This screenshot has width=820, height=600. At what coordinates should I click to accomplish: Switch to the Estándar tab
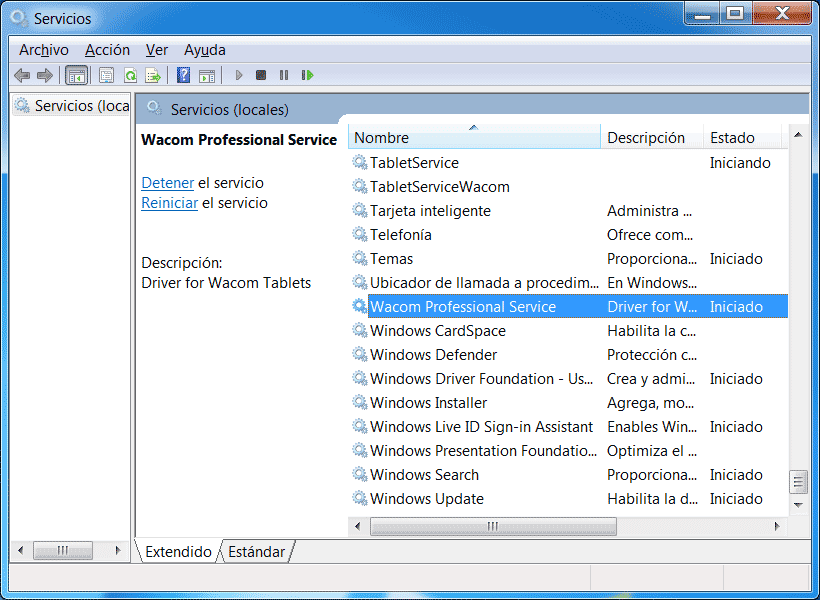pyautogui.click(x=257, y=552)
